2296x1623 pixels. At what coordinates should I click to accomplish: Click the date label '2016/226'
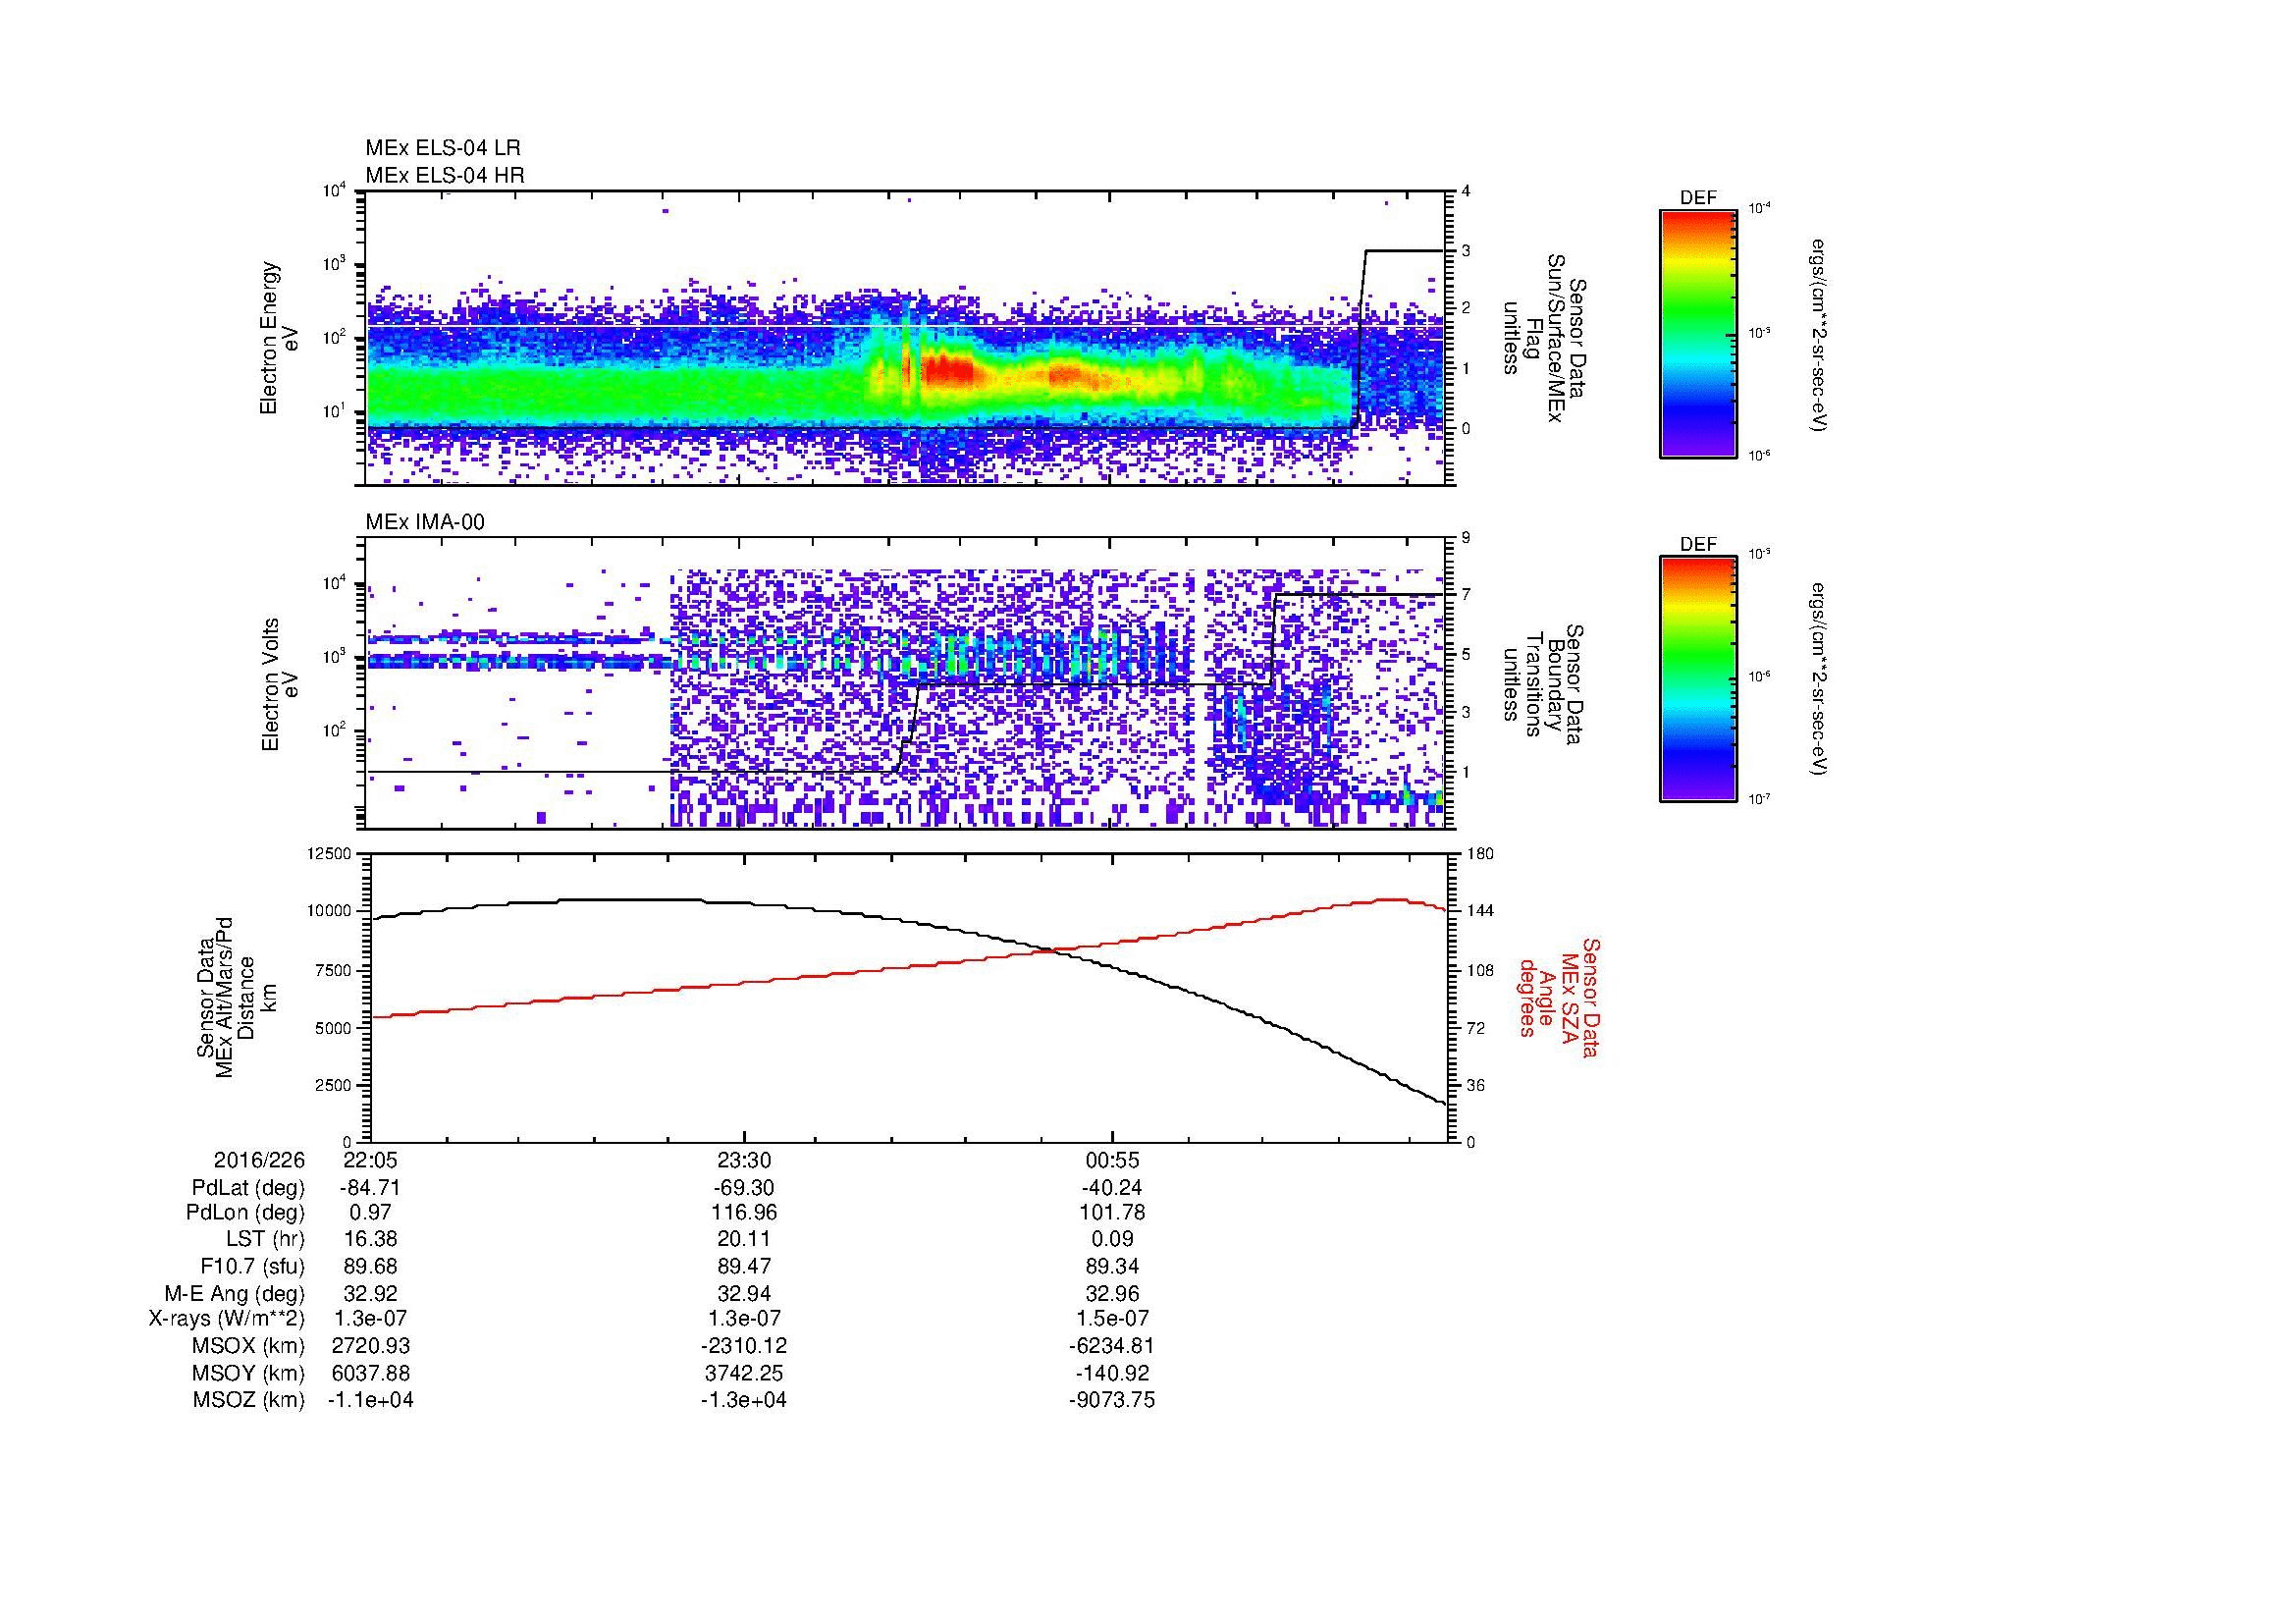coord(259,1160)
